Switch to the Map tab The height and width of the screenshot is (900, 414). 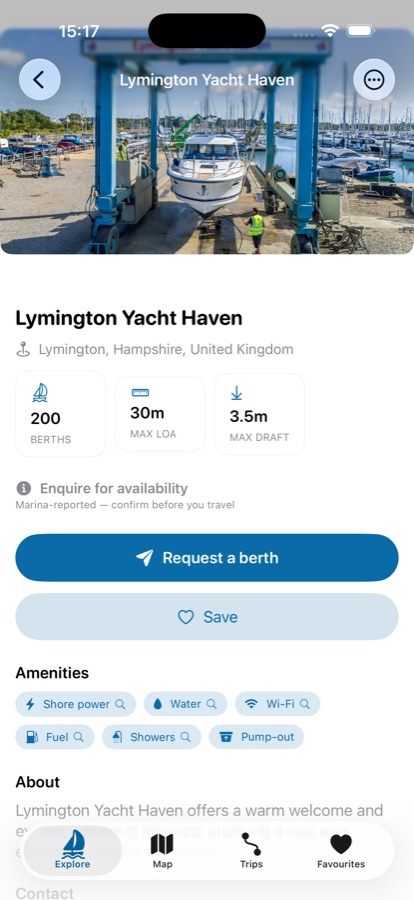coord(162,851)
